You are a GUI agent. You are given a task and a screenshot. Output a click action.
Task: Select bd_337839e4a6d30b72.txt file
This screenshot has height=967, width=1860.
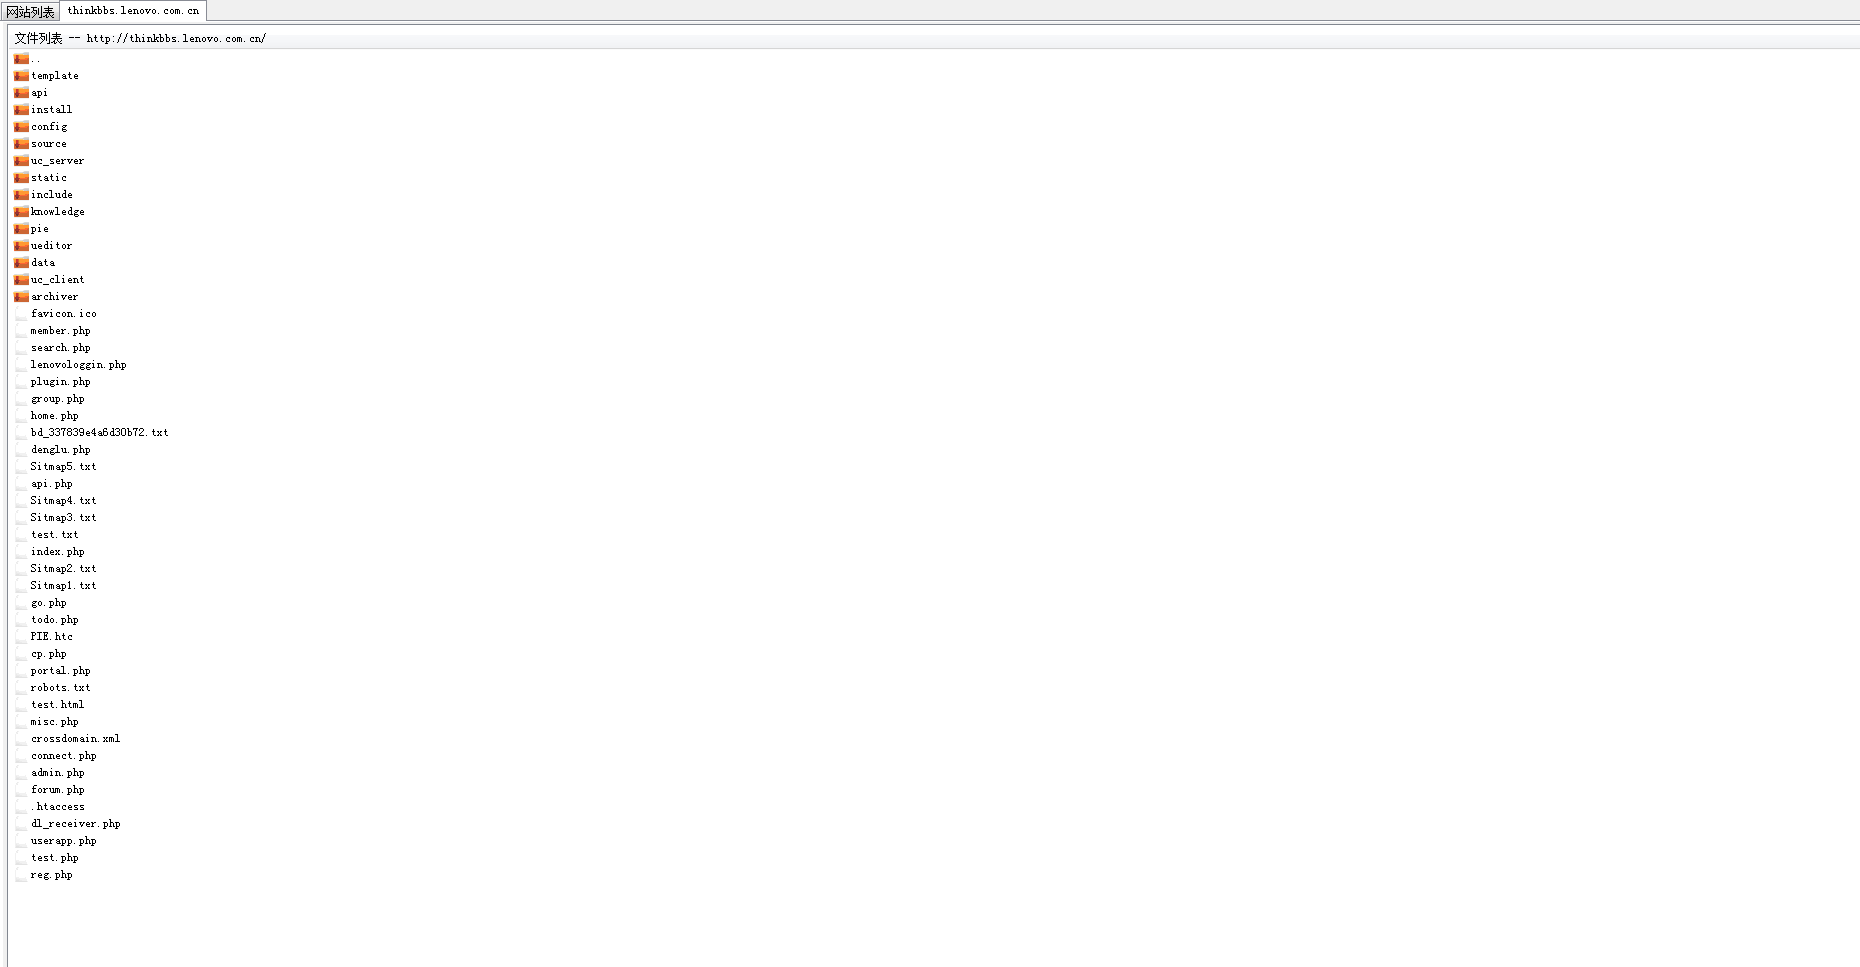[x=99, y=433]
